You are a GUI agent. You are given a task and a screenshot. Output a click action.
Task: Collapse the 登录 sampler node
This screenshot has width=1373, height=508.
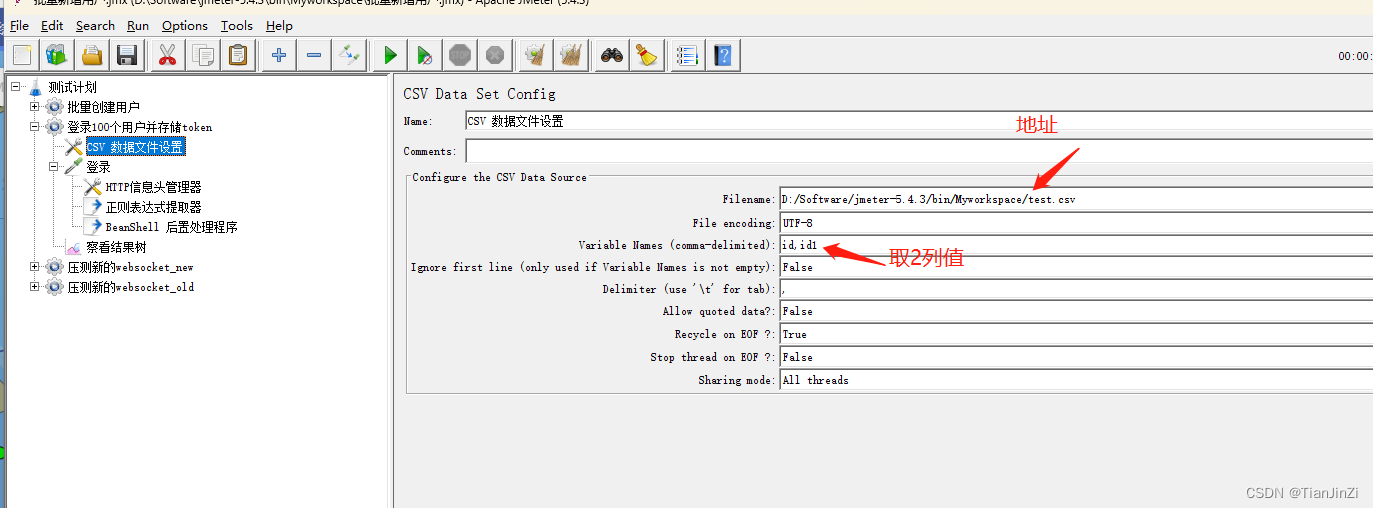54,167
